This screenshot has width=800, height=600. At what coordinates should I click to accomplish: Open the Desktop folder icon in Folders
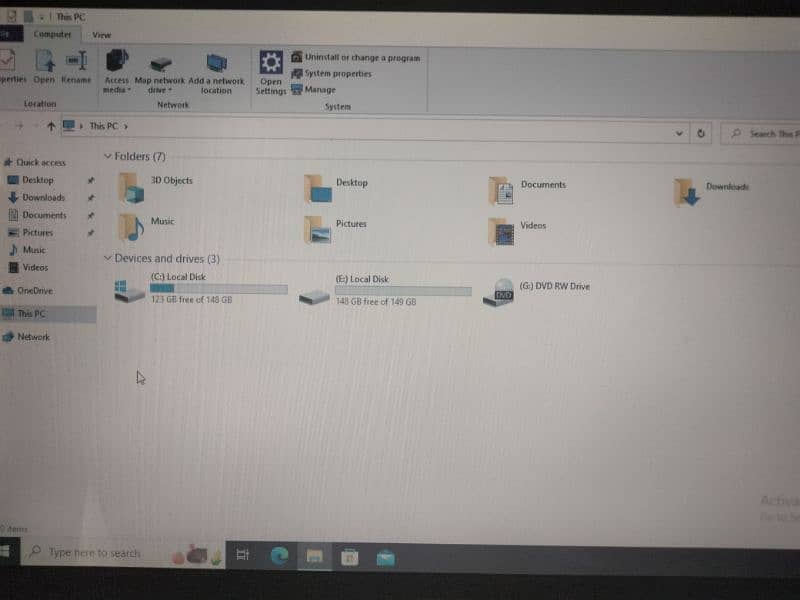coord(317,189)
